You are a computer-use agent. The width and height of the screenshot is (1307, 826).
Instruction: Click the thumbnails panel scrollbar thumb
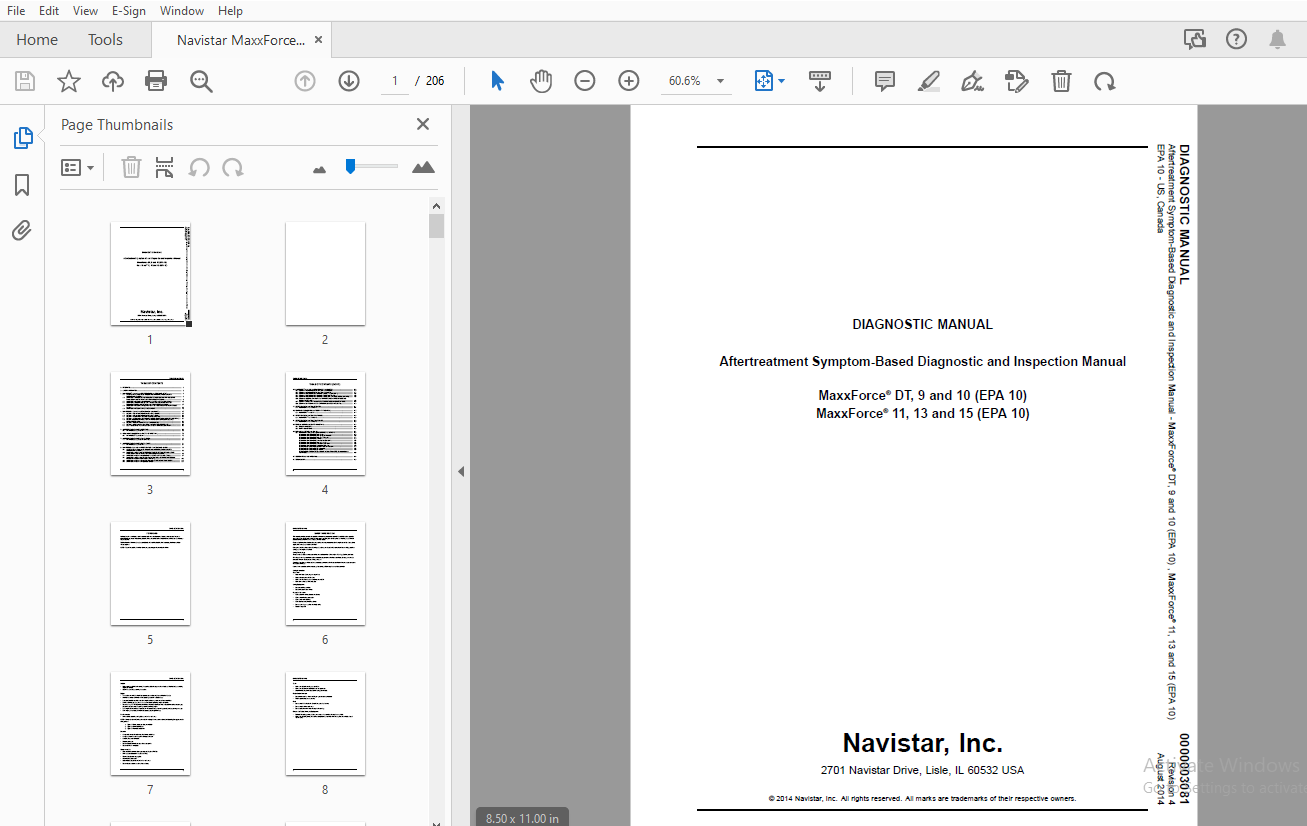point(436,226)
